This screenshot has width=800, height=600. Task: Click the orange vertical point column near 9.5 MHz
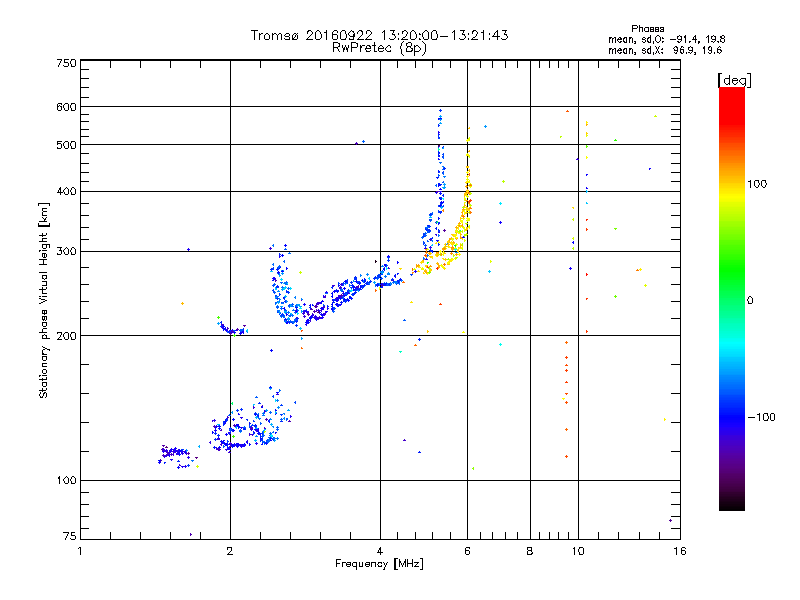tap(566, 398)
